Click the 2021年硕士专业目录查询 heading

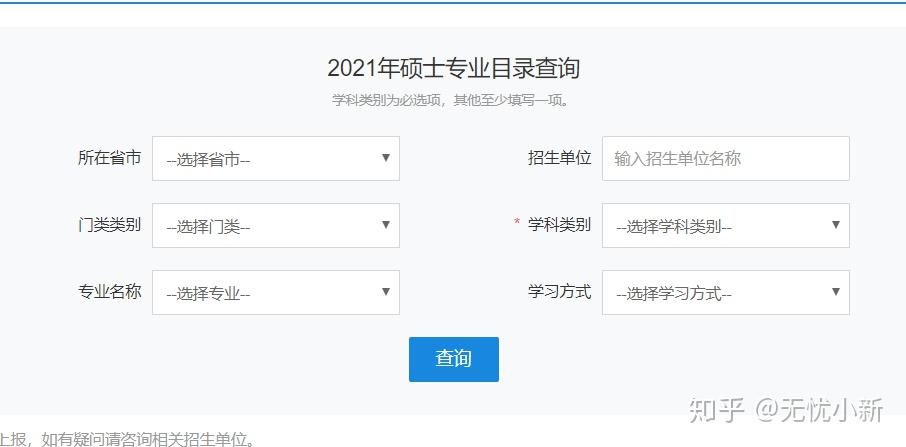tap(453, 68)
